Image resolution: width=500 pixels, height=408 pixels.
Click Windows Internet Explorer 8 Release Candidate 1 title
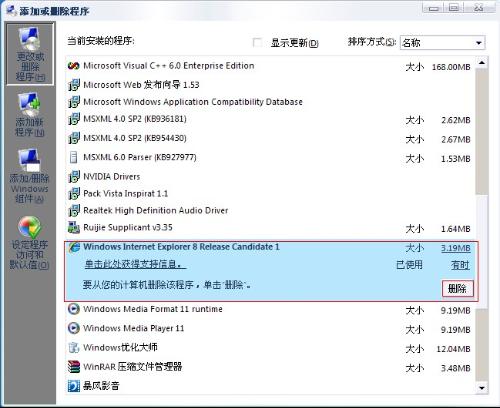point(181,247)
